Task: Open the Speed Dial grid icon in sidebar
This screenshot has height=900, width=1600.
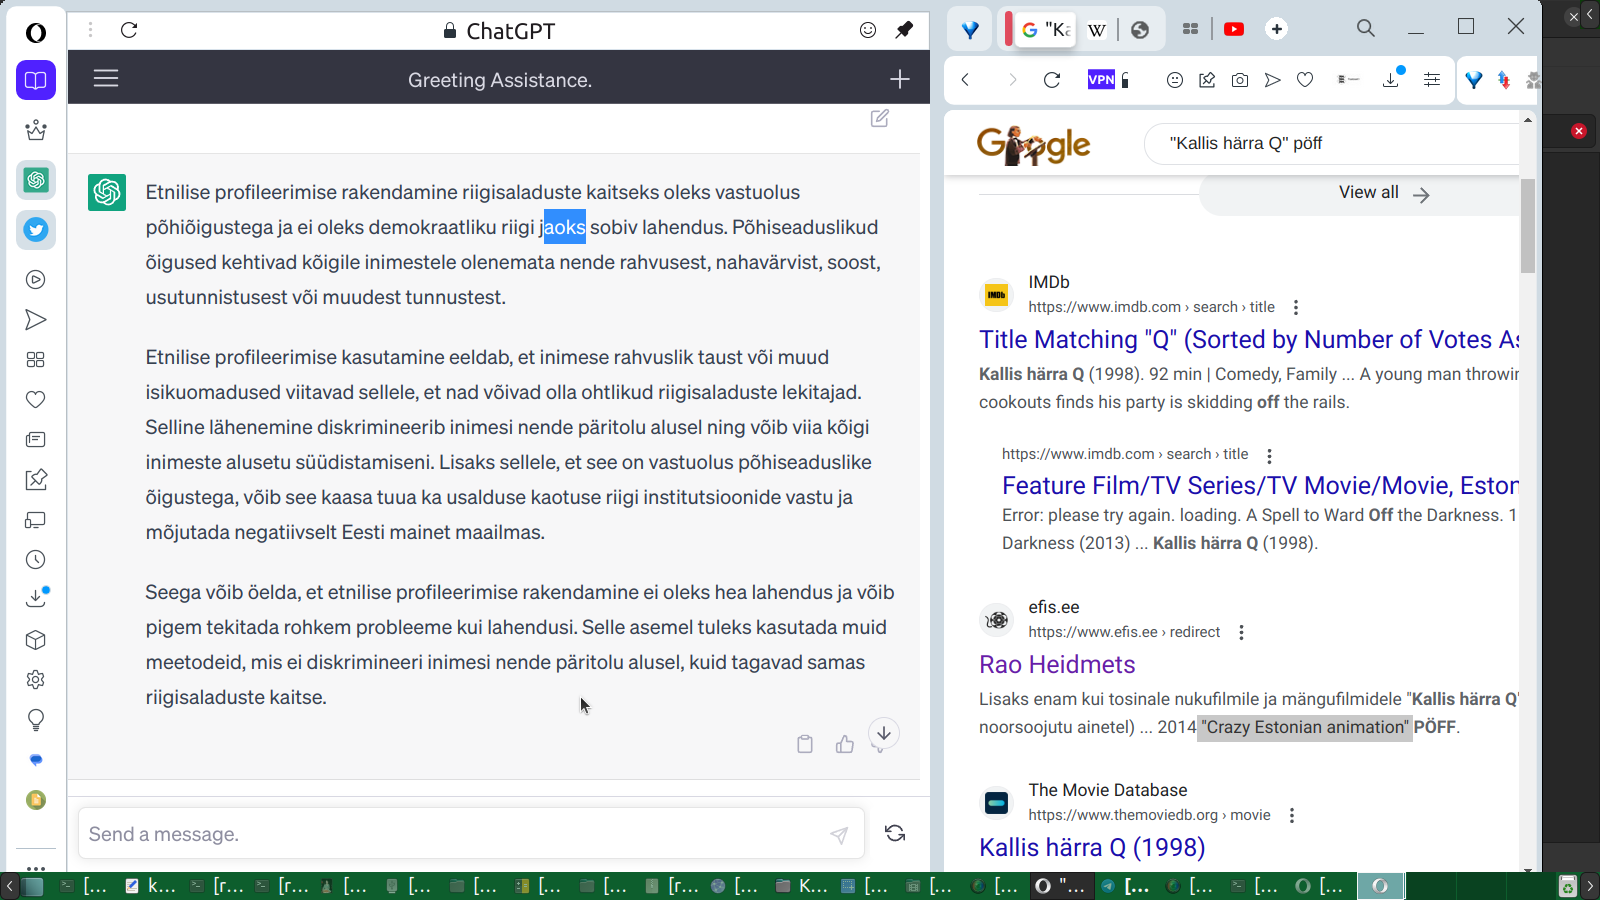Action: coord(36,360)
